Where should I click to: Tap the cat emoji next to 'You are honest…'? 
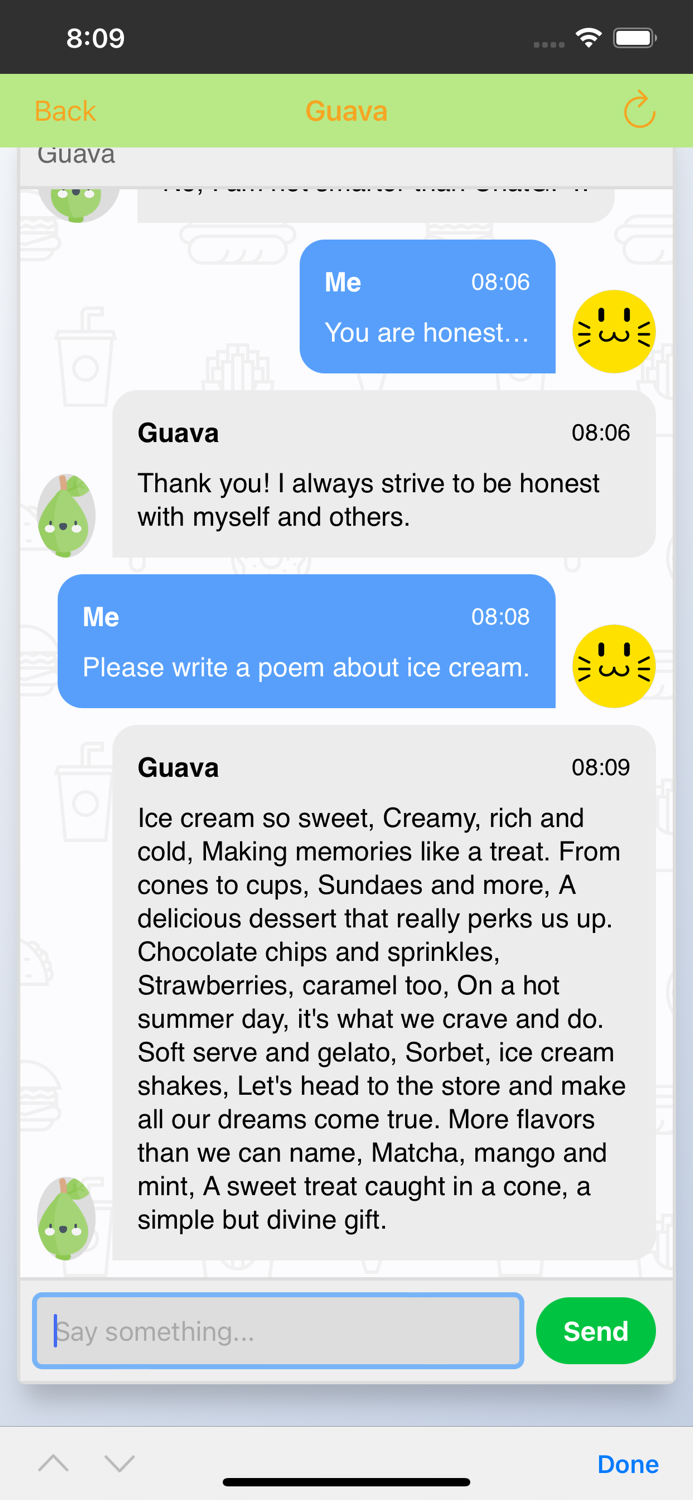pyautogui.click(x=614, y=331)
